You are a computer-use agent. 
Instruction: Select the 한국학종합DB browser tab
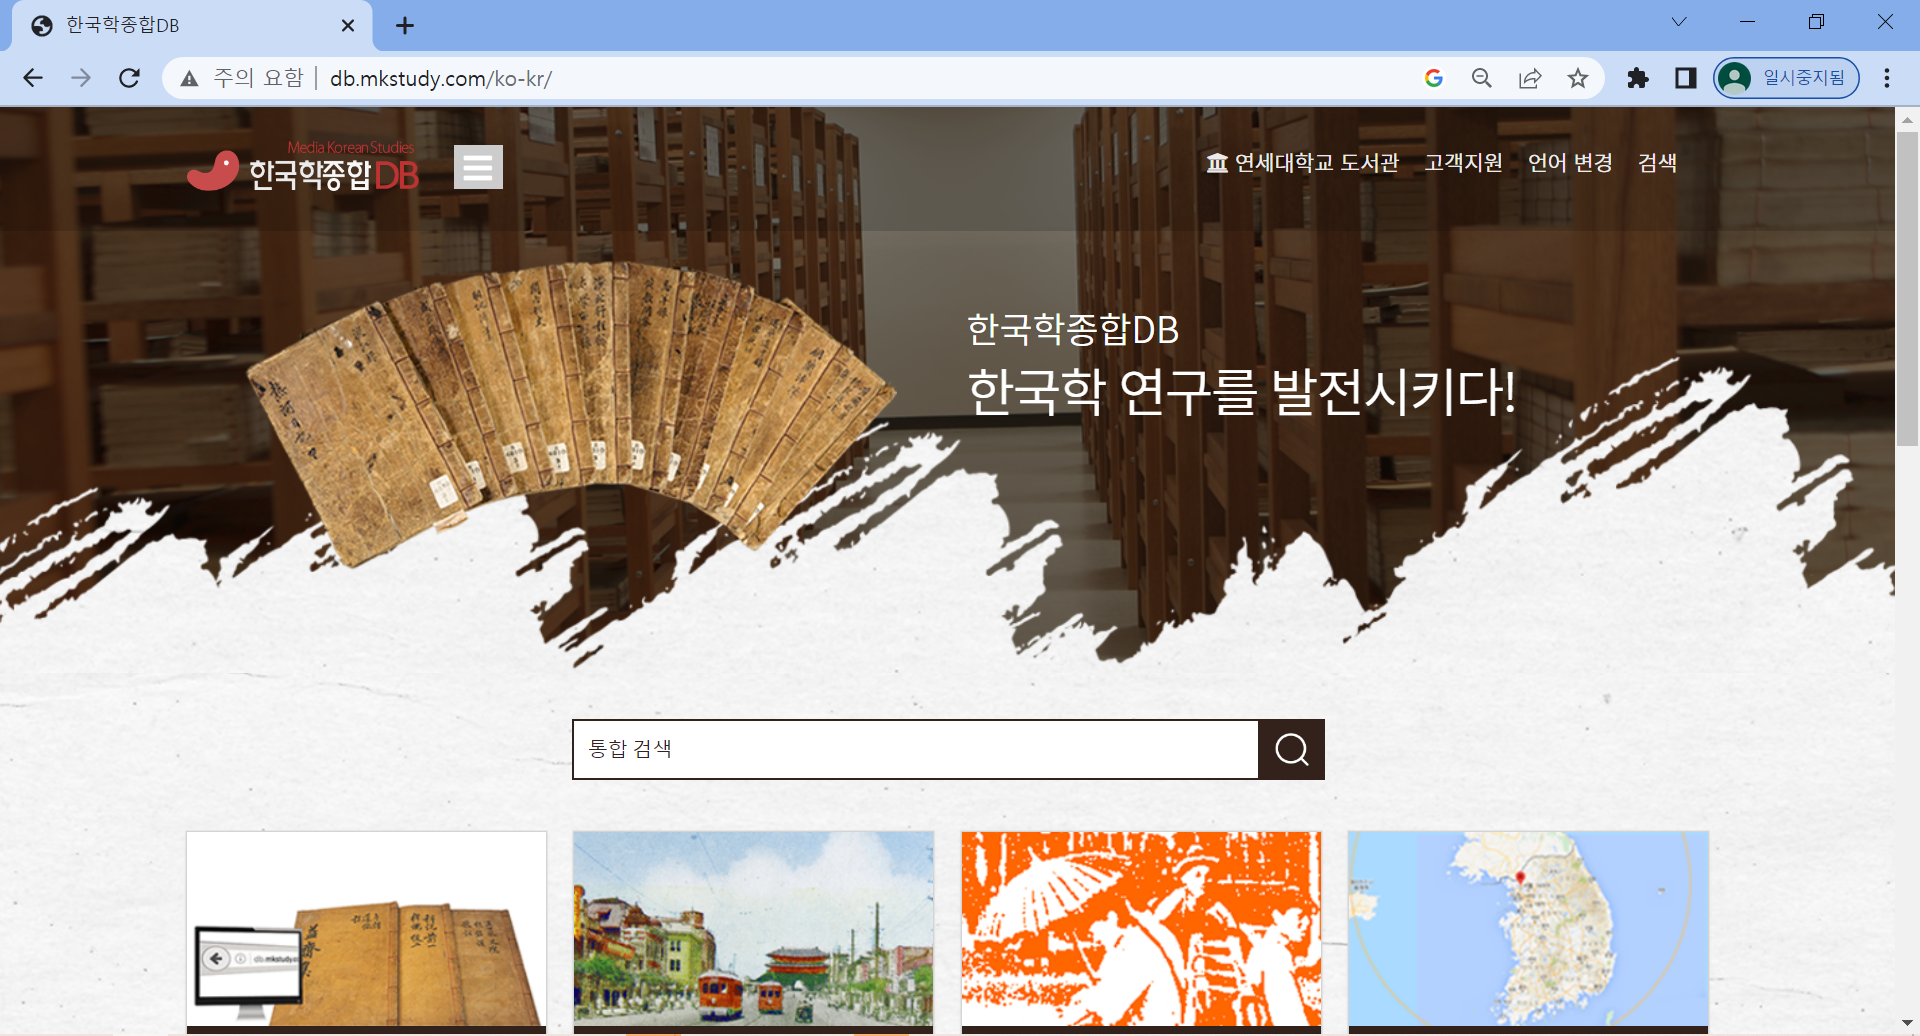[190, 26]
